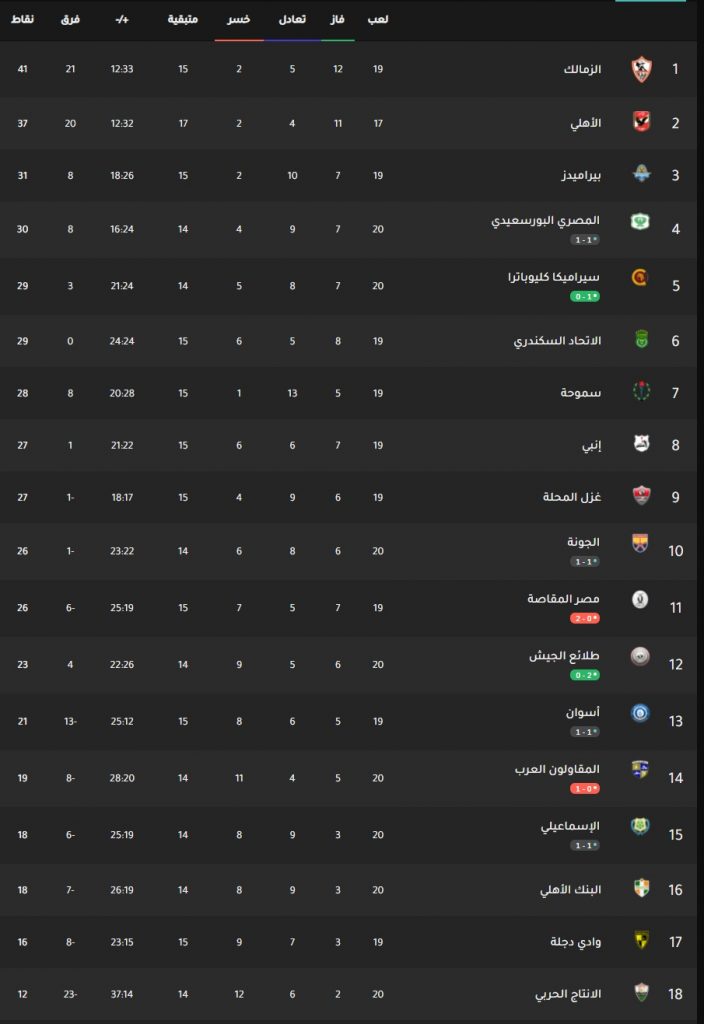Image resolution: width=704 pixels, height=1024 pixels.
Task: Click the Aswan blue club logo
Action: [640, 712]
